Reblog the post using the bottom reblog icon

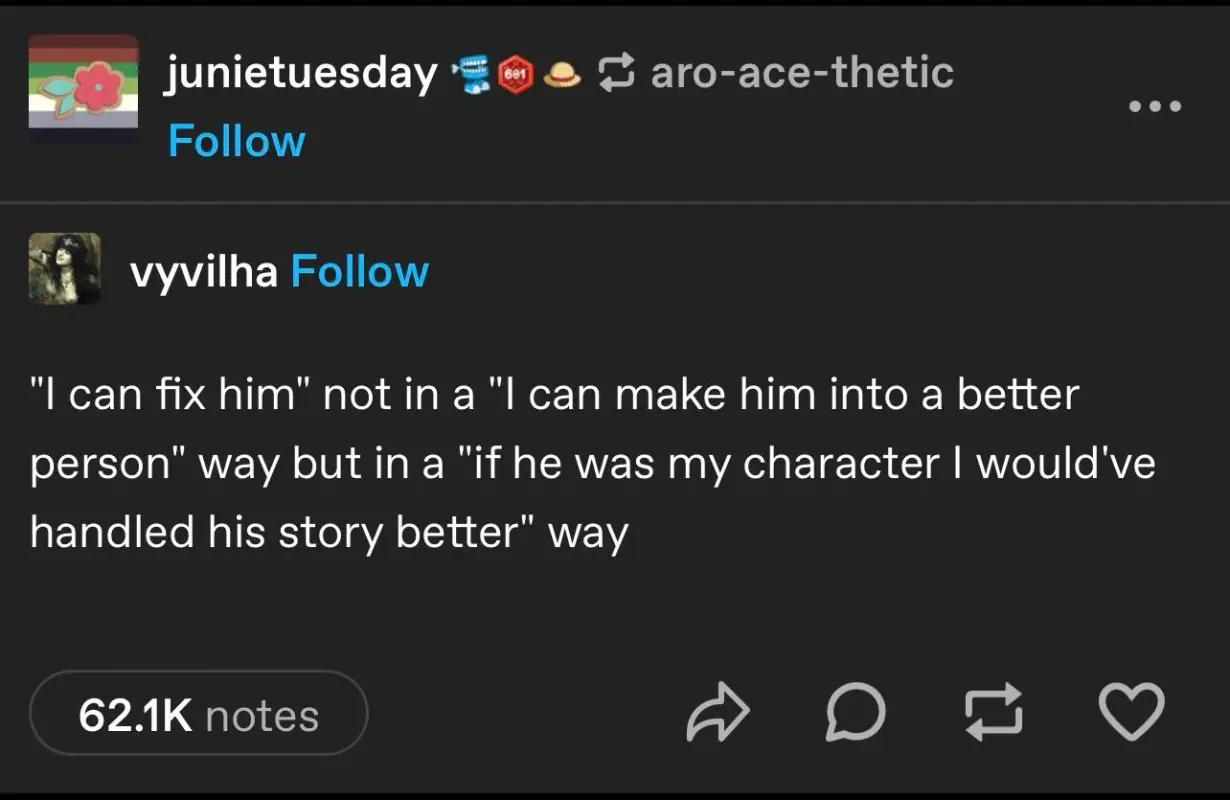click(993, 712)
